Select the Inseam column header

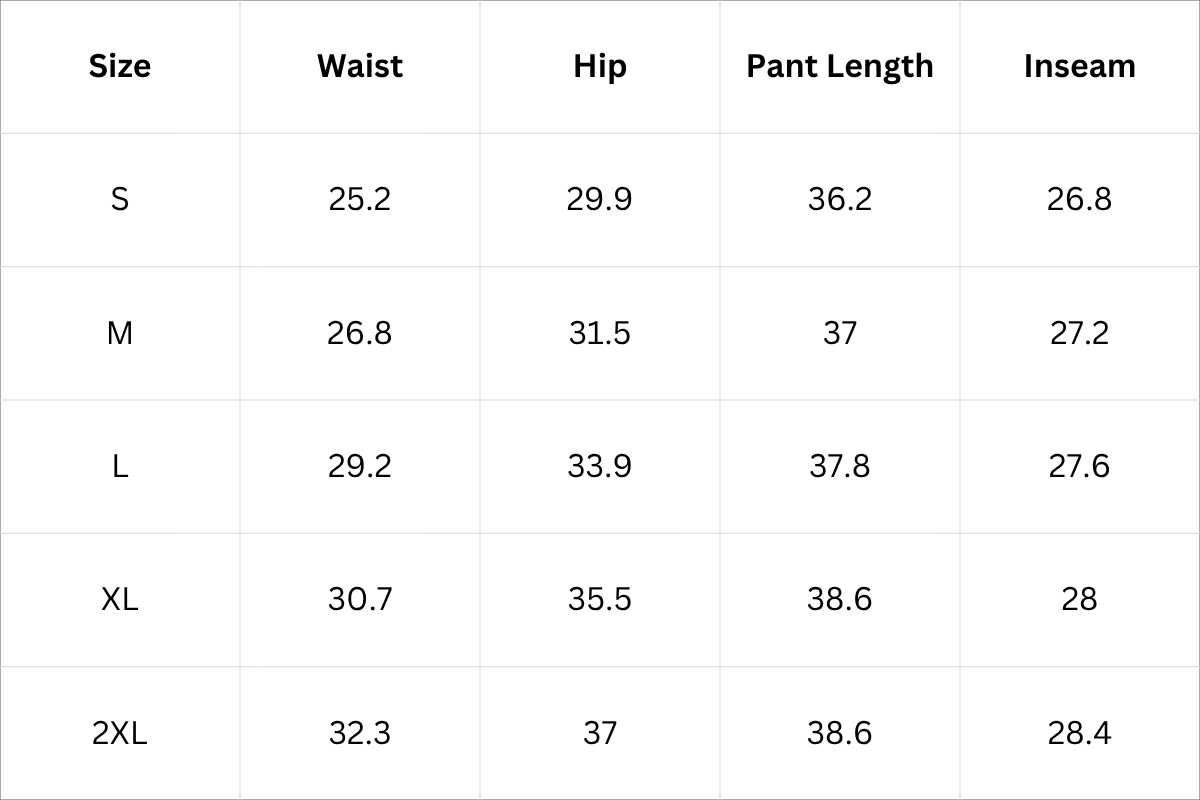(1080, 66)
